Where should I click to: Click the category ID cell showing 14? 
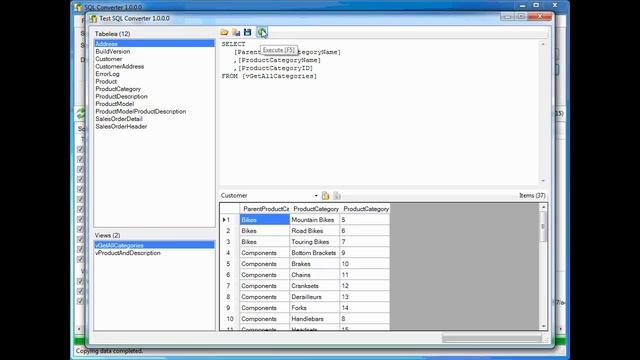(365, 308)
